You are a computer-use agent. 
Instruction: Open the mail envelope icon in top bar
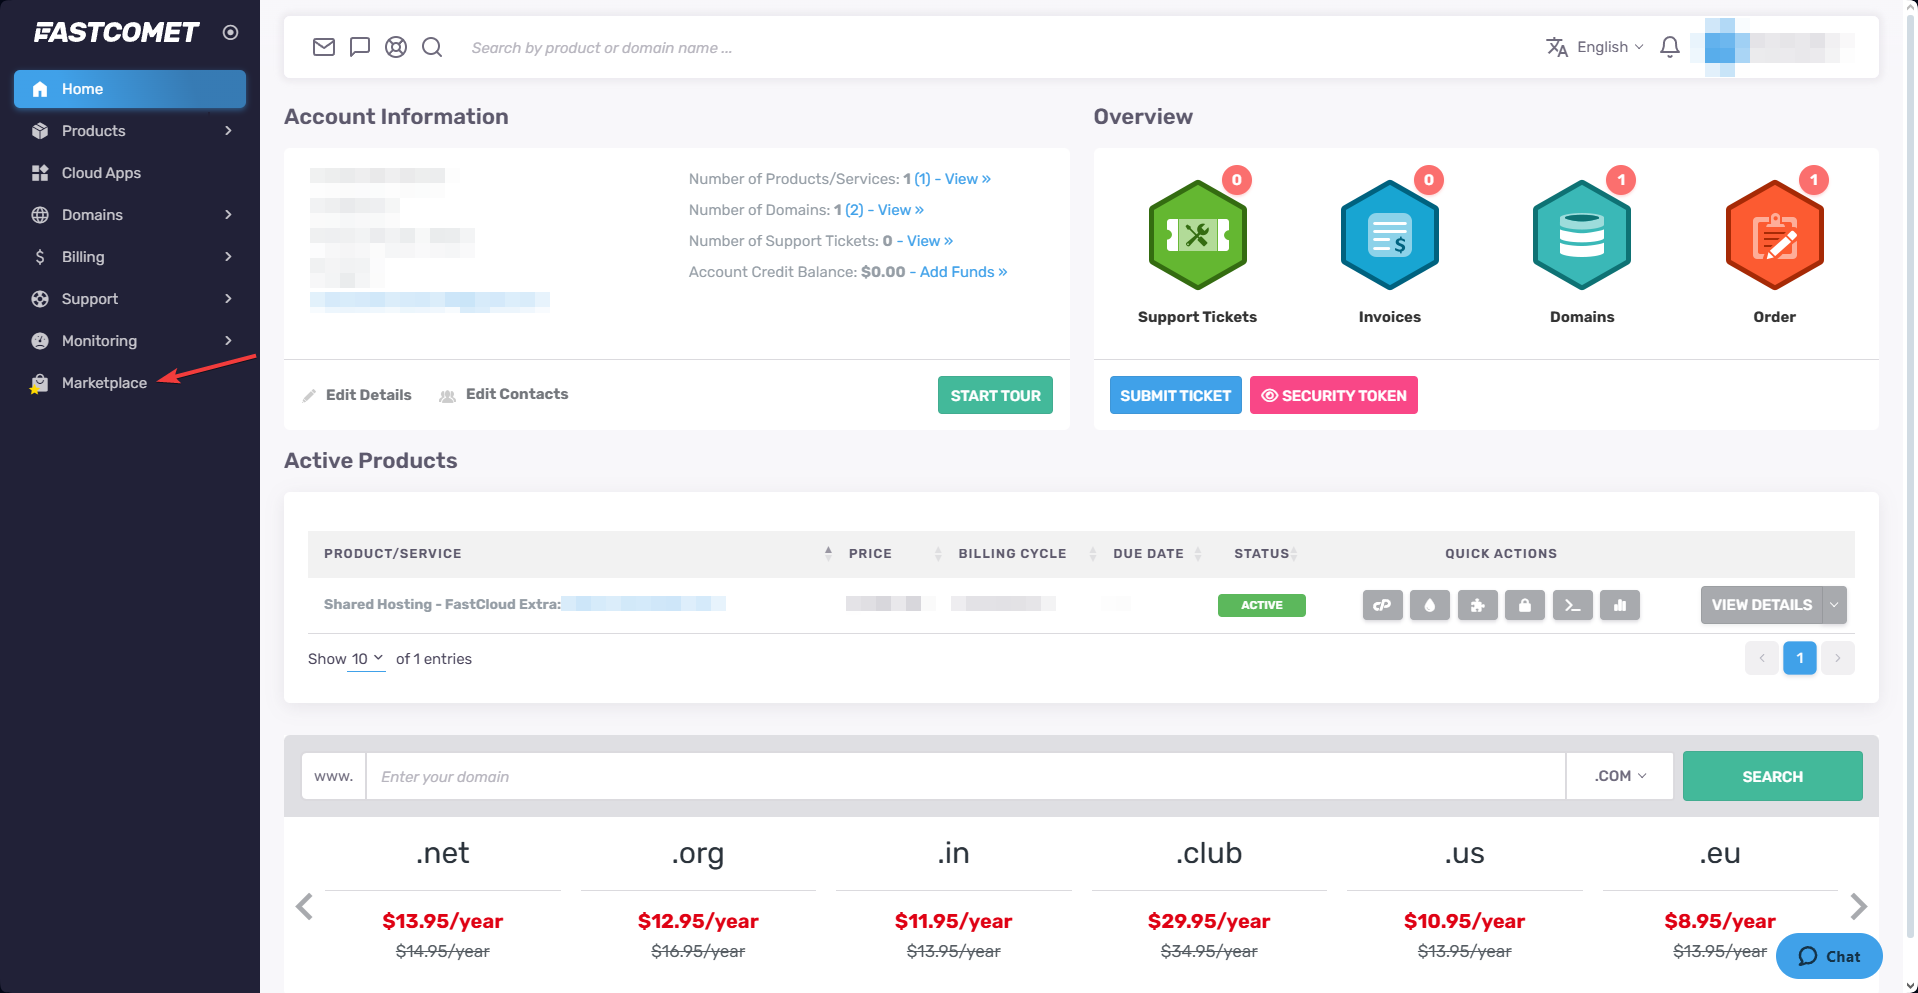324,47
